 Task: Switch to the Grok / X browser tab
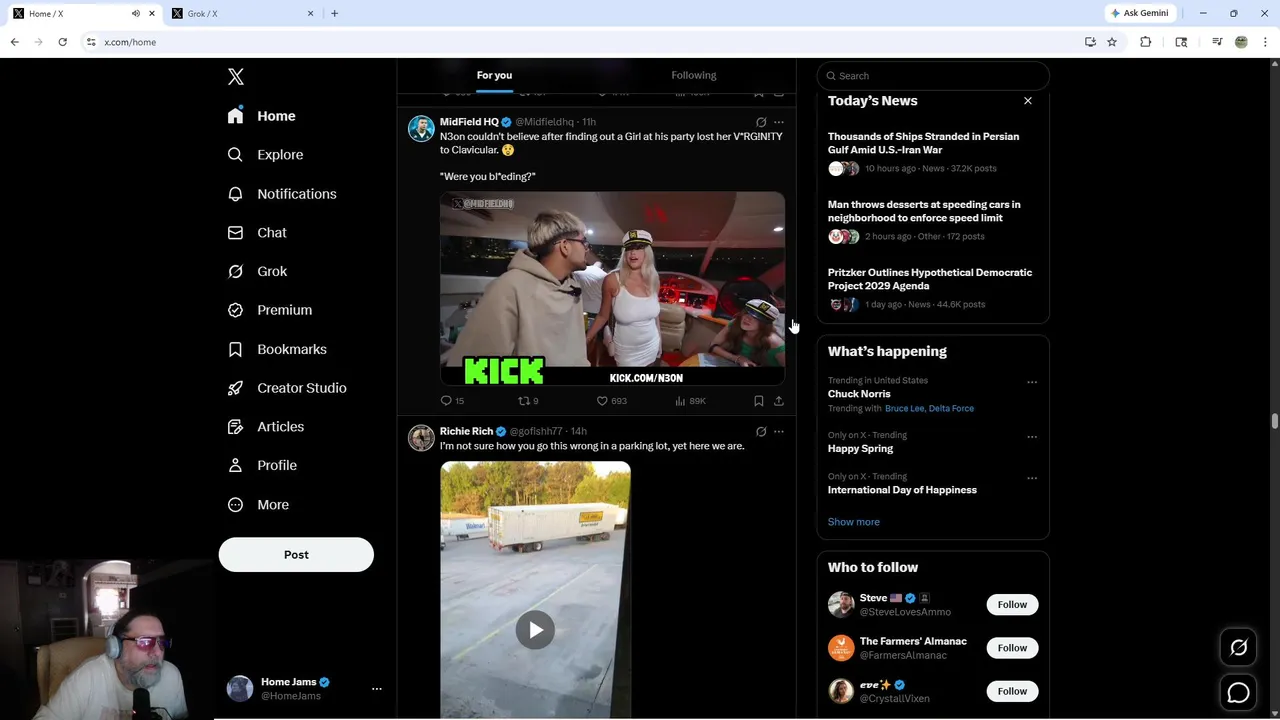point(241,14)
